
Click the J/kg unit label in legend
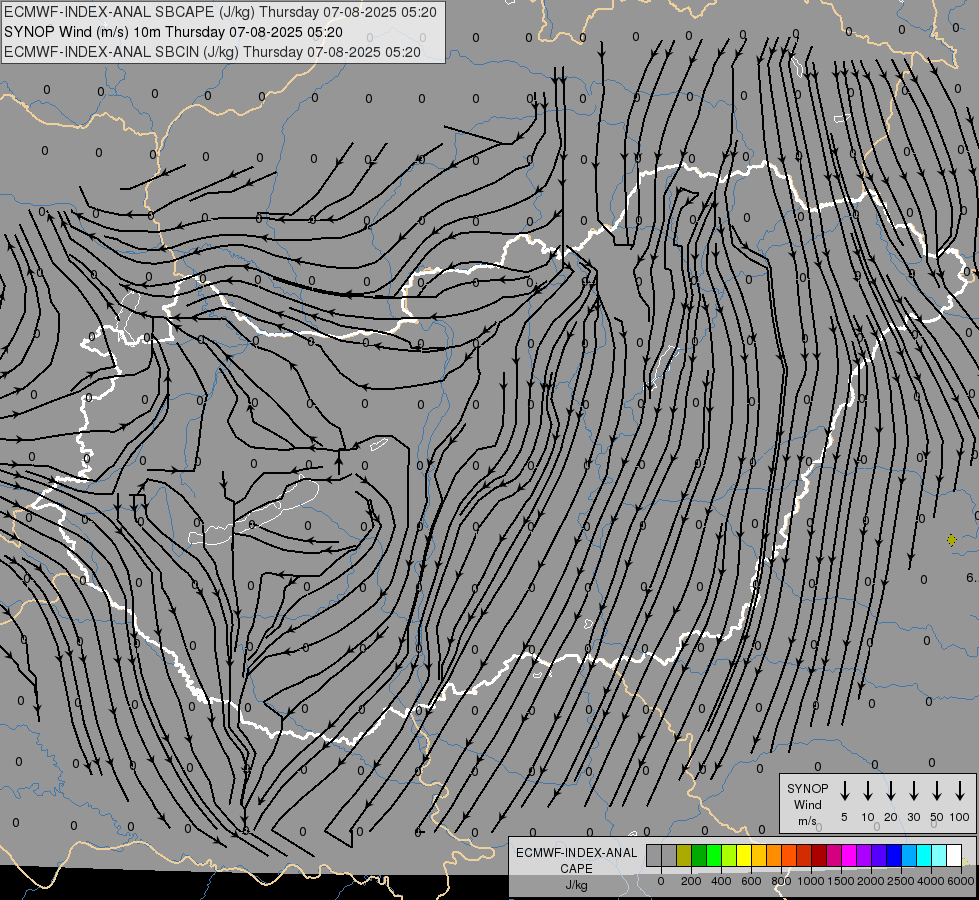576,885
